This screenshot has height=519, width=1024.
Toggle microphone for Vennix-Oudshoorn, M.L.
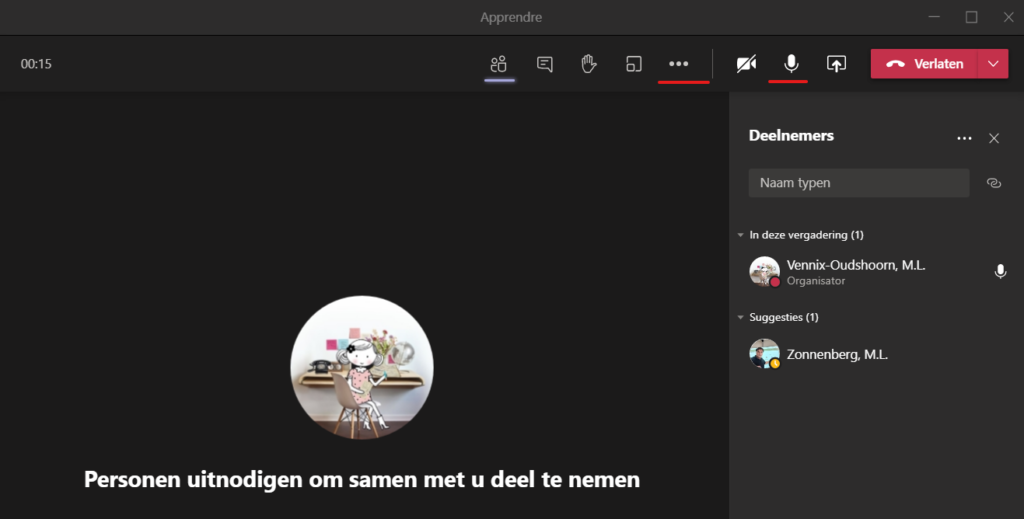point(1000,271)
